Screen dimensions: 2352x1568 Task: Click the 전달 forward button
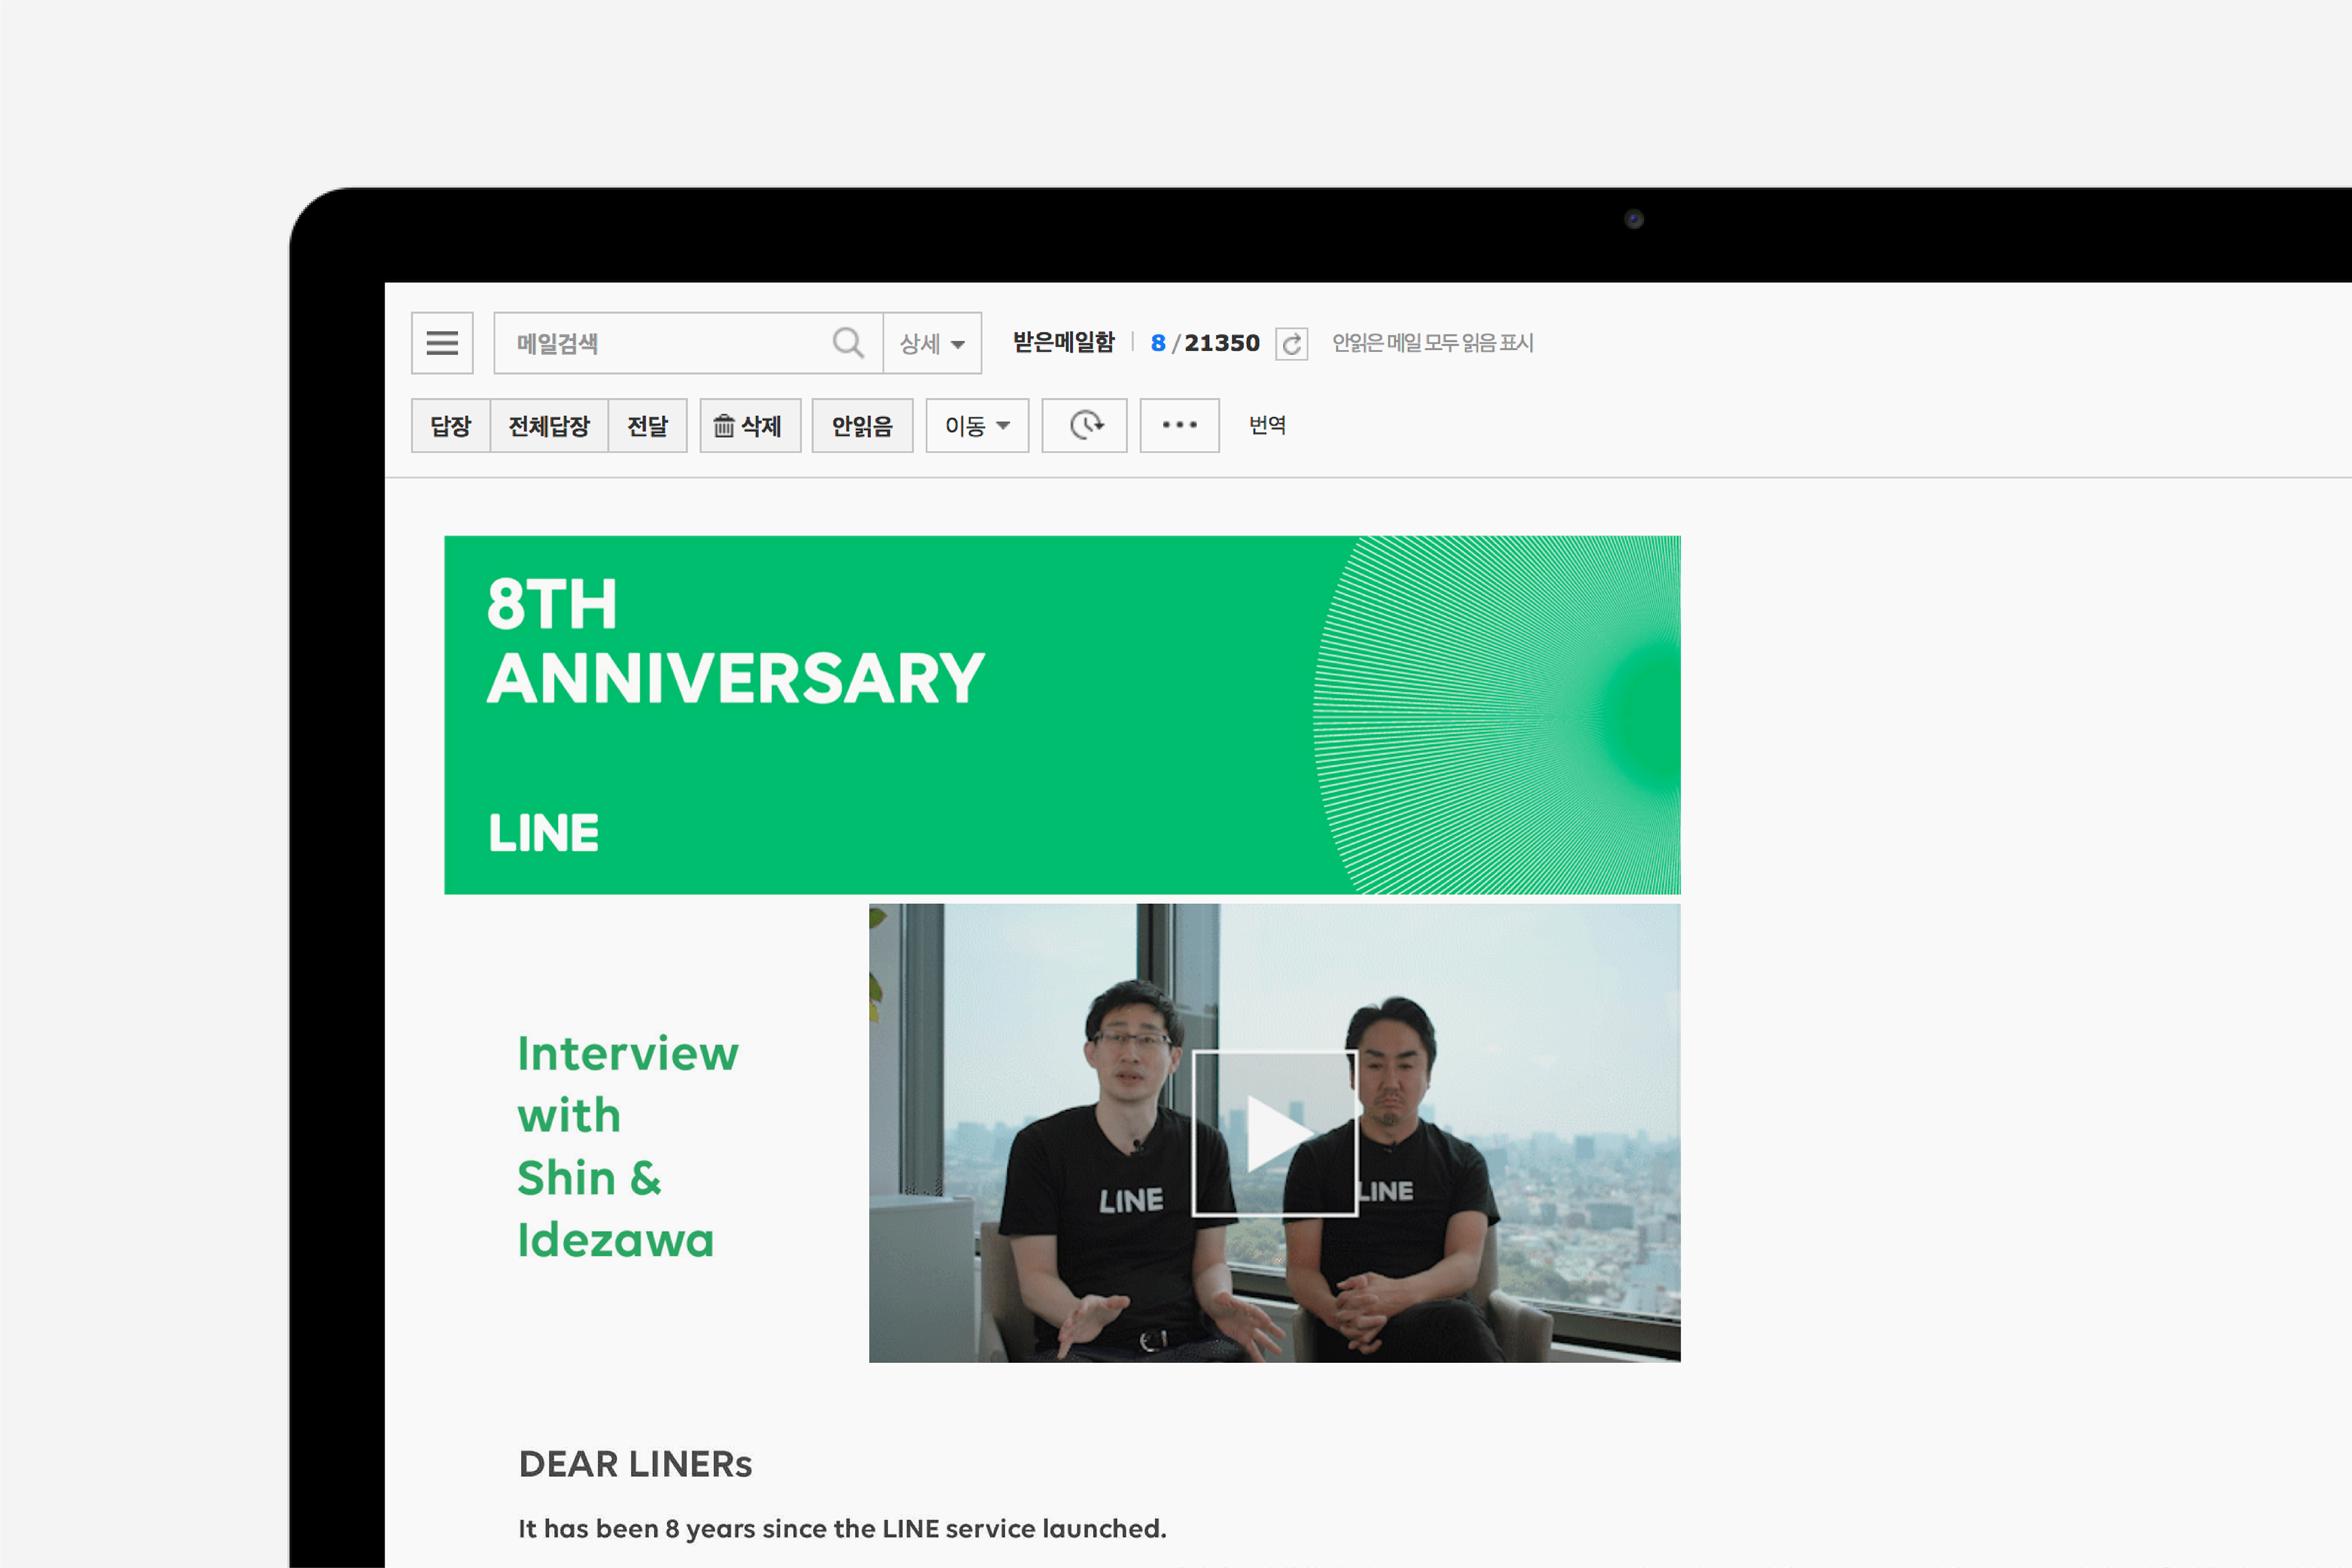(647, 426)
